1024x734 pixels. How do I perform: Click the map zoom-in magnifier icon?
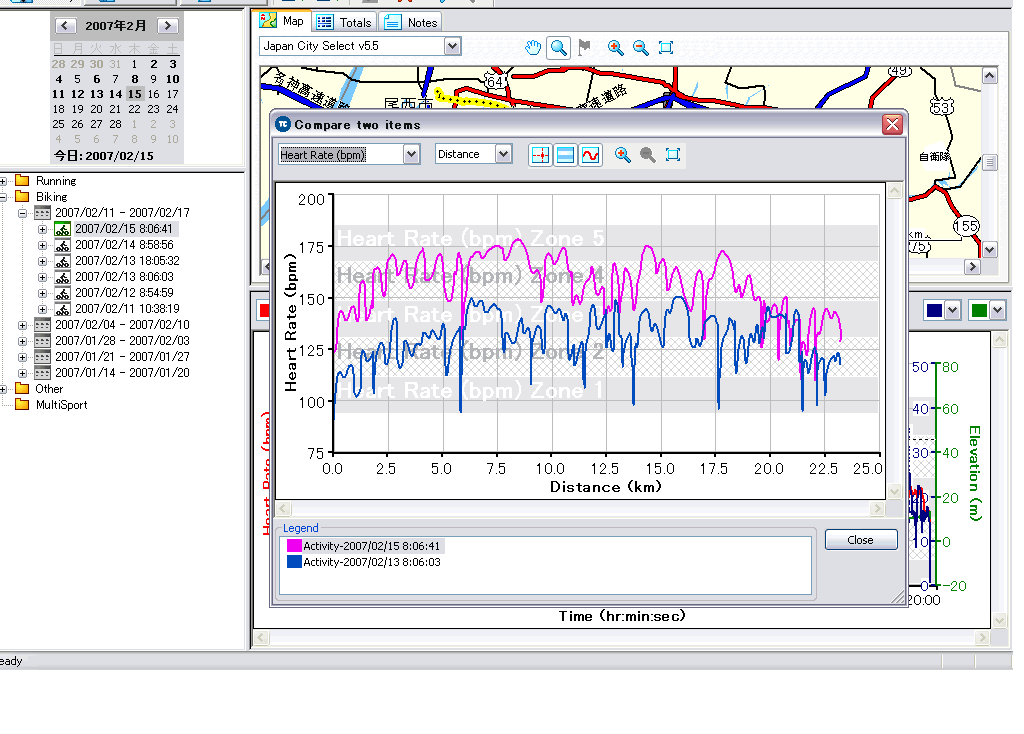click(615, 47)
